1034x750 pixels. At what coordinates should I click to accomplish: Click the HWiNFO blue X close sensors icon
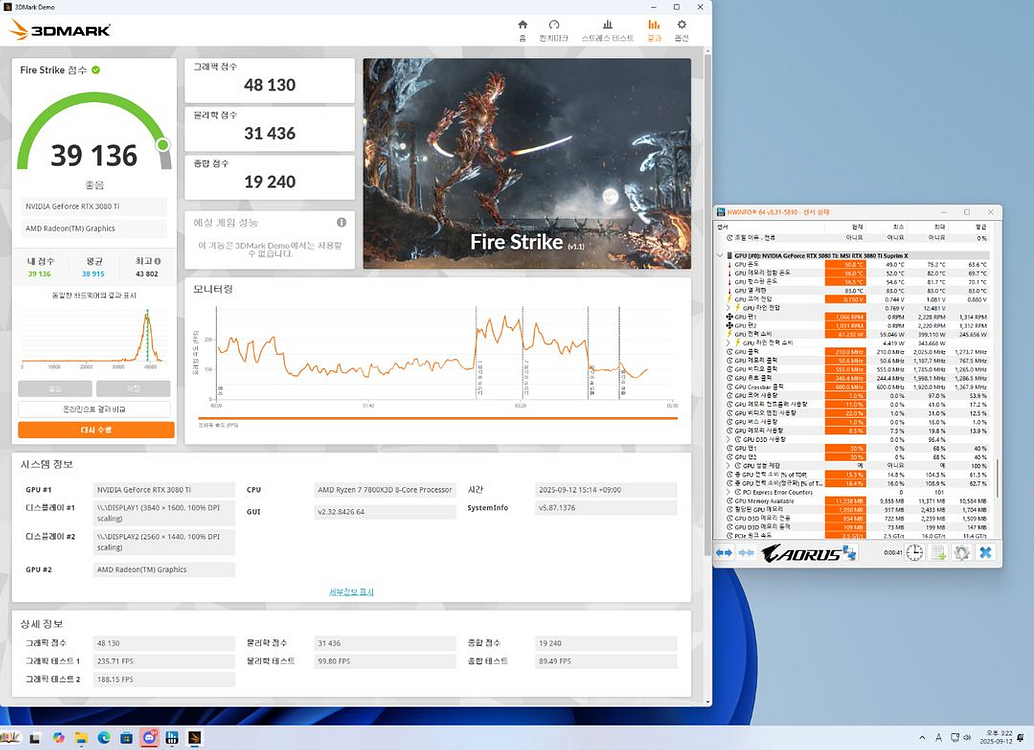(x=985, y=553)
